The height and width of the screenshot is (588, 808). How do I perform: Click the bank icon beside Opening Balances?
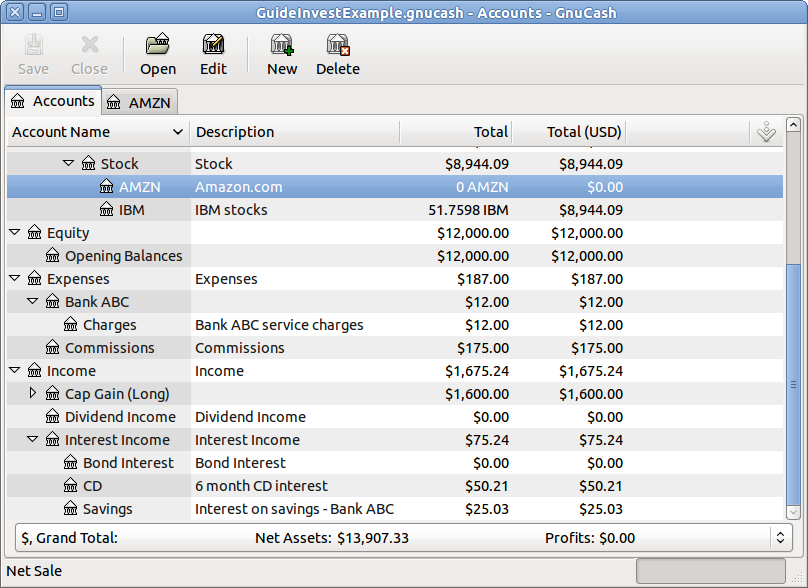coord(53,256)
